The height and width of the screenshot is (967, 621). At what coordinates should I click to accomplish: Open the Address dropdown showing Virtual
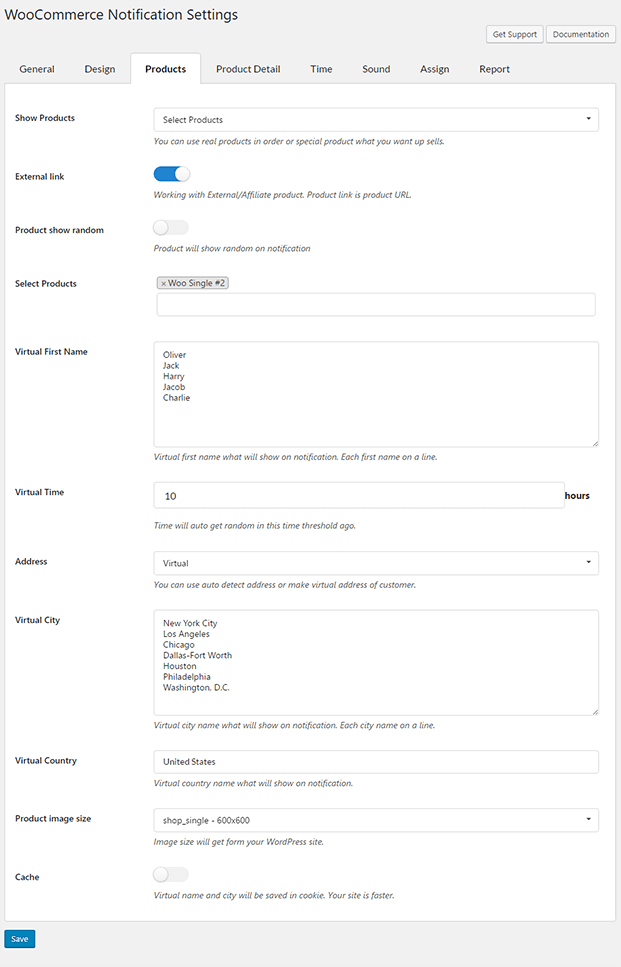[x=375, y=562]
